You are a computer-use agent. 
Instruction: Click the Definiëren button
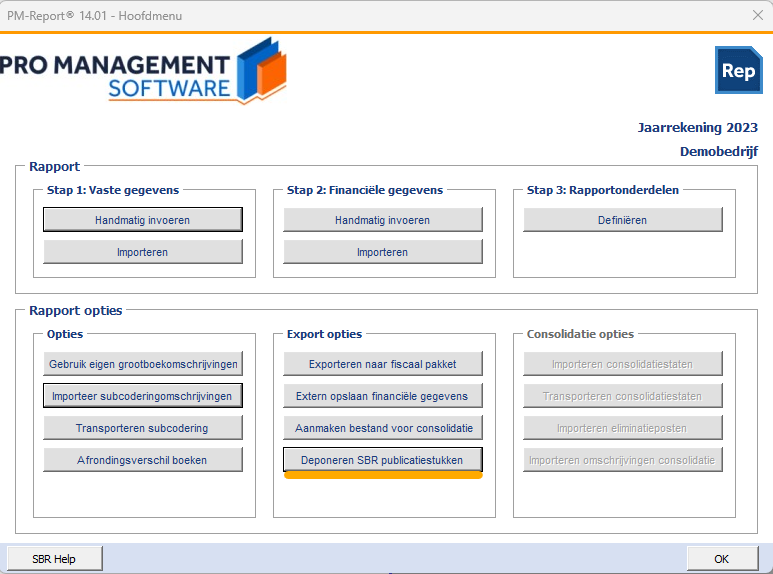tap(623, 219)
